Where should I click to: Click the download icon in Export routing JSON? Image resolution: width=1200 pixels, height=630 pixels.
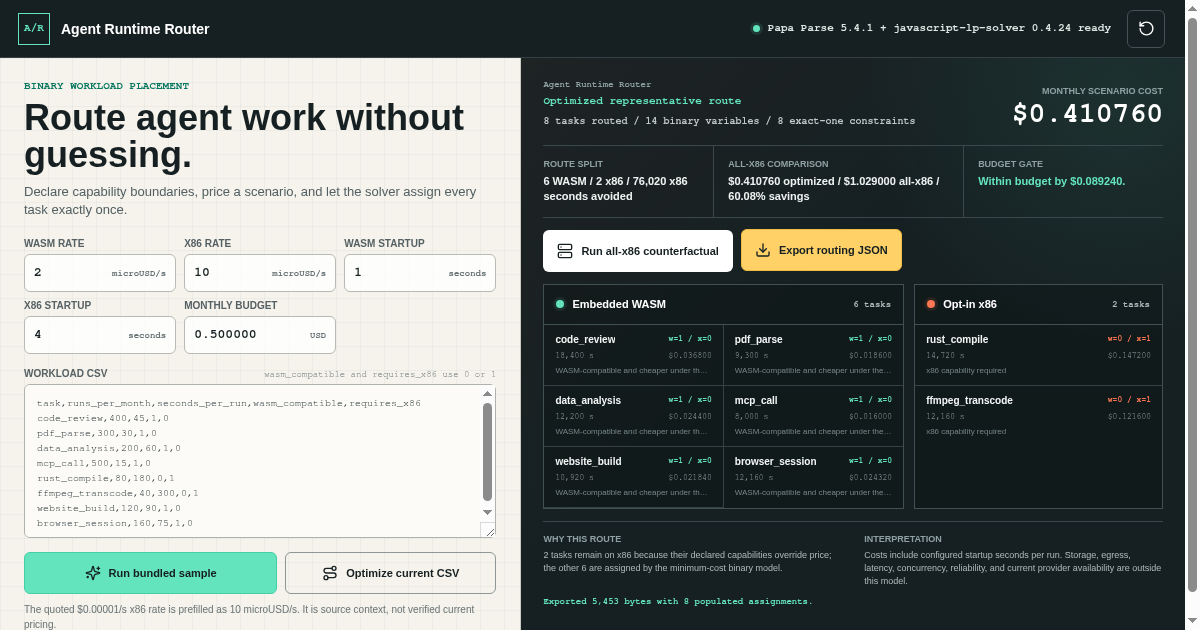coord(763,250)
